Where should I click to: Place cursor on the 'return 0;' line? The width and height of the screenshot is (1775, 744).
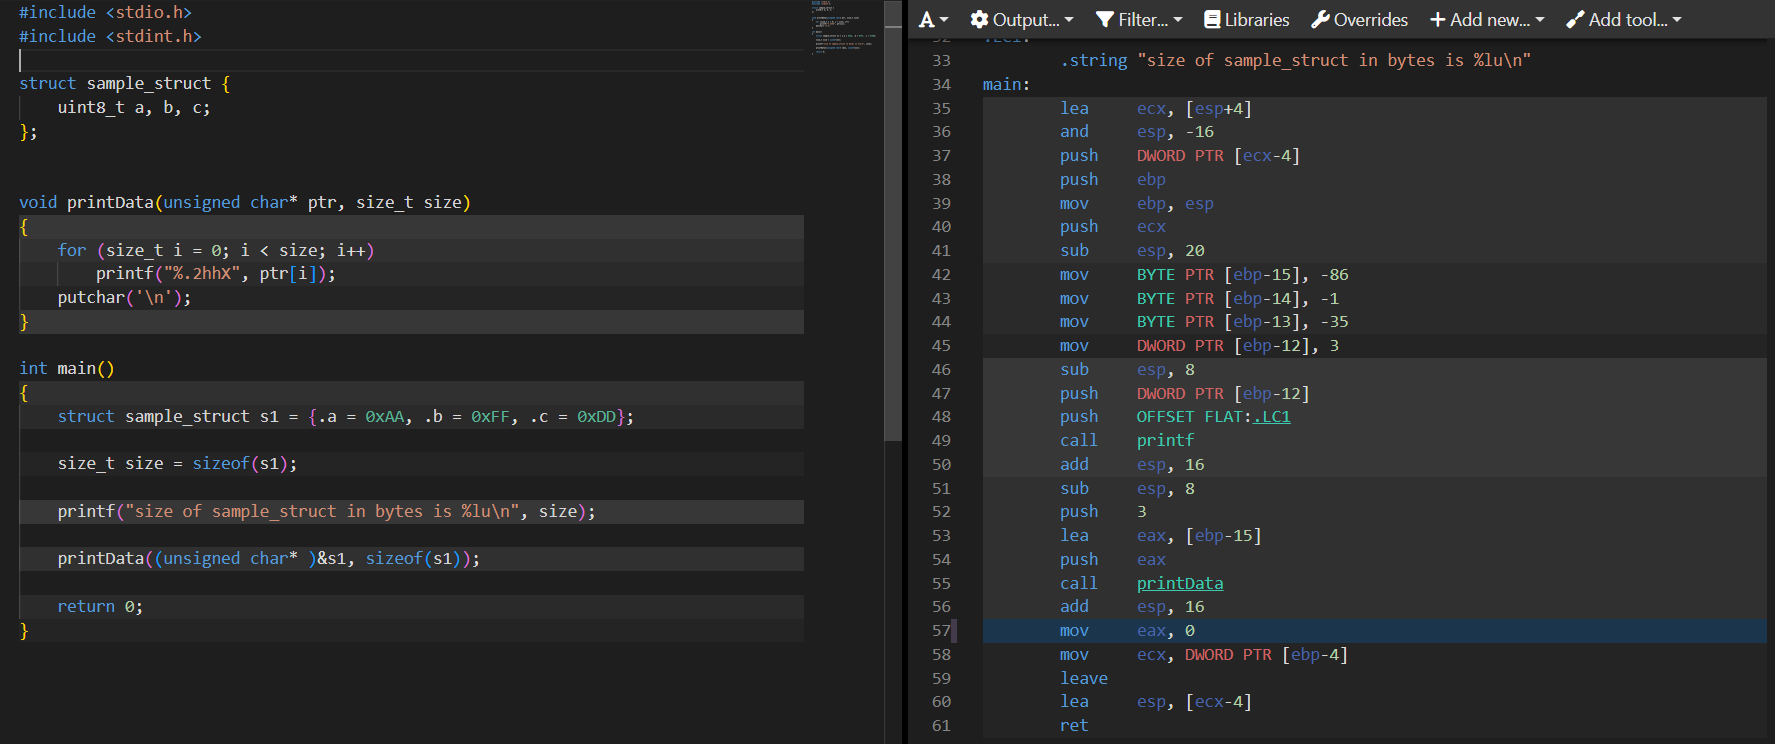(x=100, y=607)
